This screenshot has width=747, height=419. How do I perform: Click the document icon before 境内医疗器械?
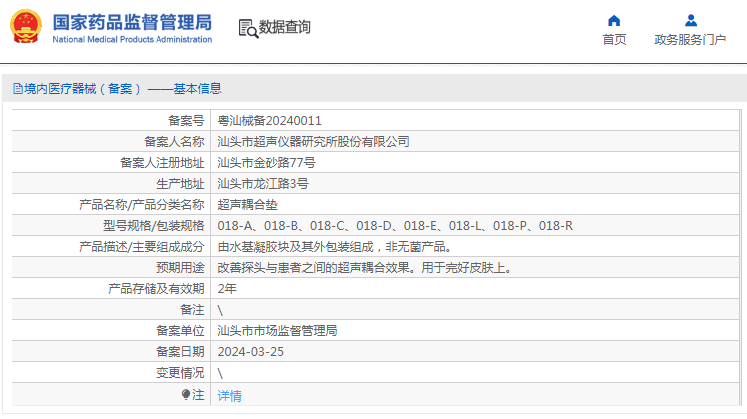17,89
